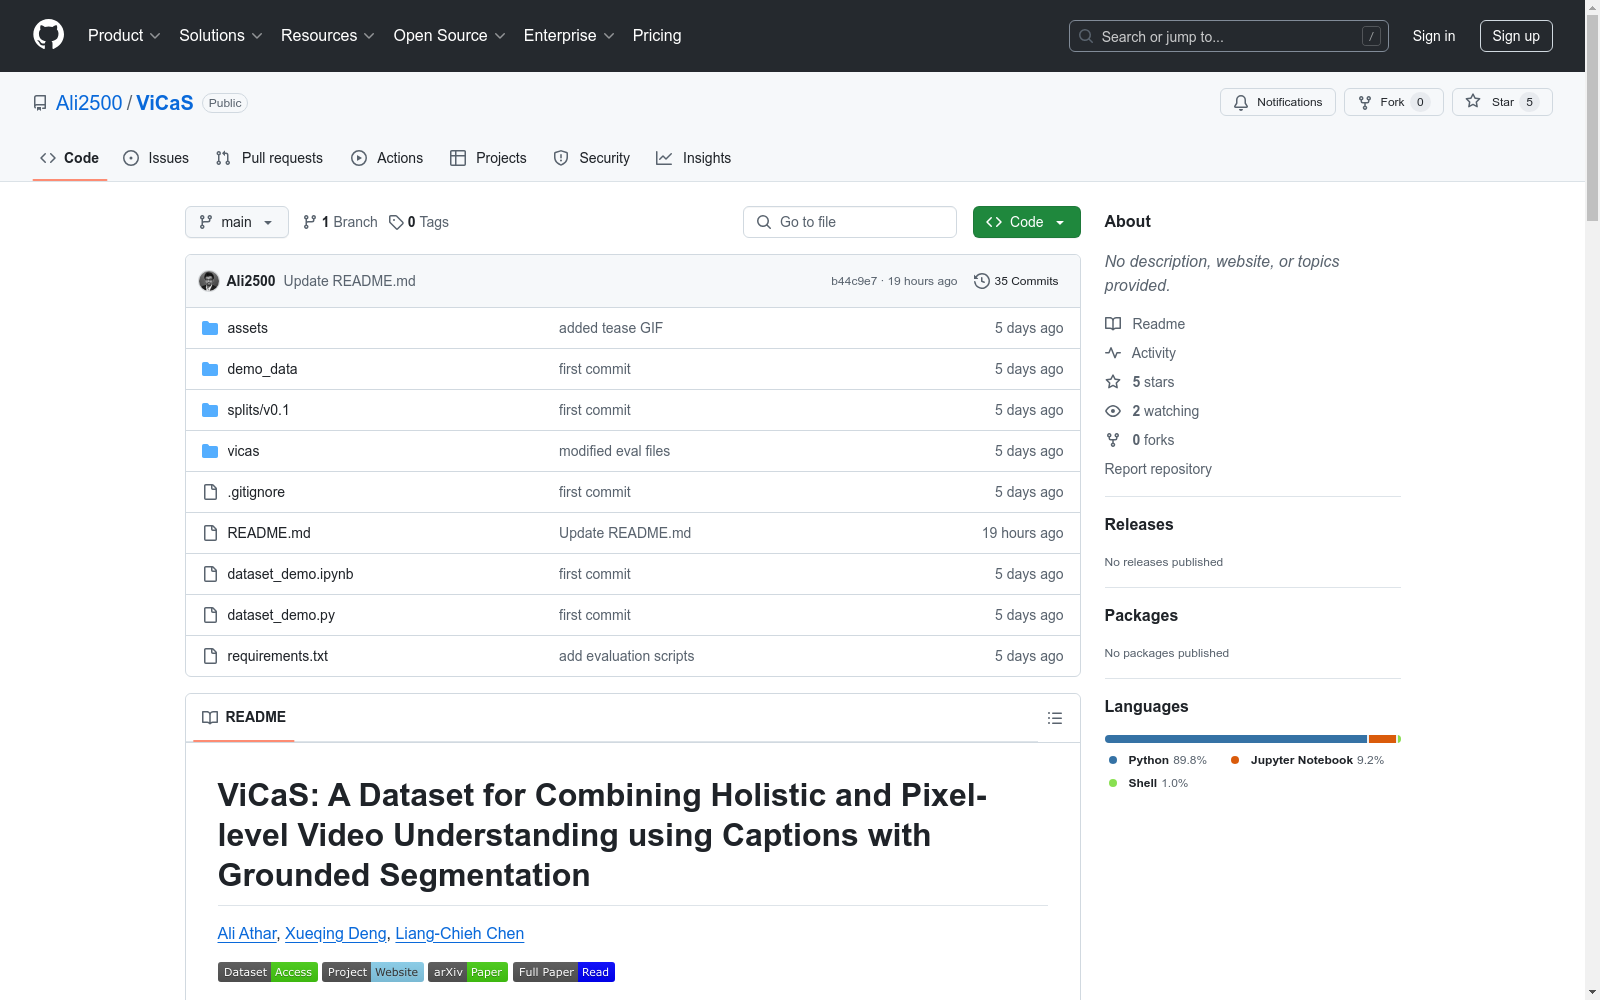Switch to the Projects tab

pyautogui.click(x=488, y=158)
